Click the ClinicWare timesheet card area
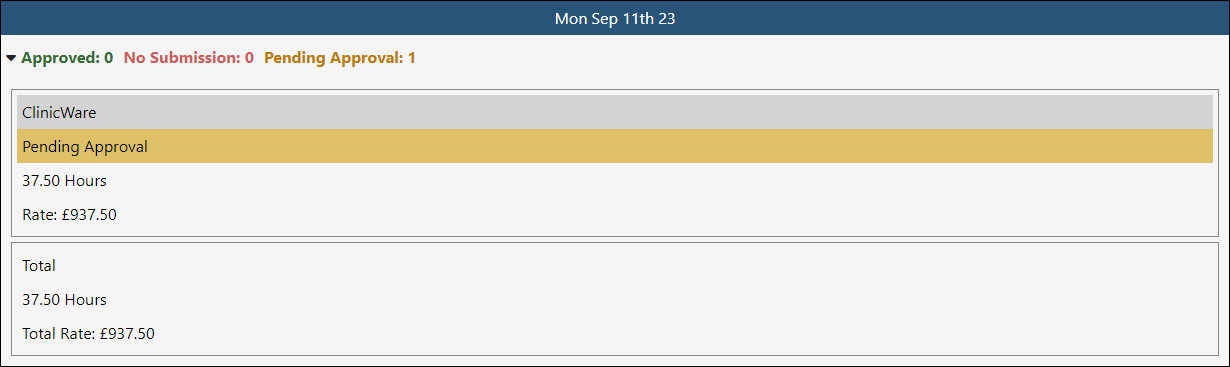 tap(615, 163)
